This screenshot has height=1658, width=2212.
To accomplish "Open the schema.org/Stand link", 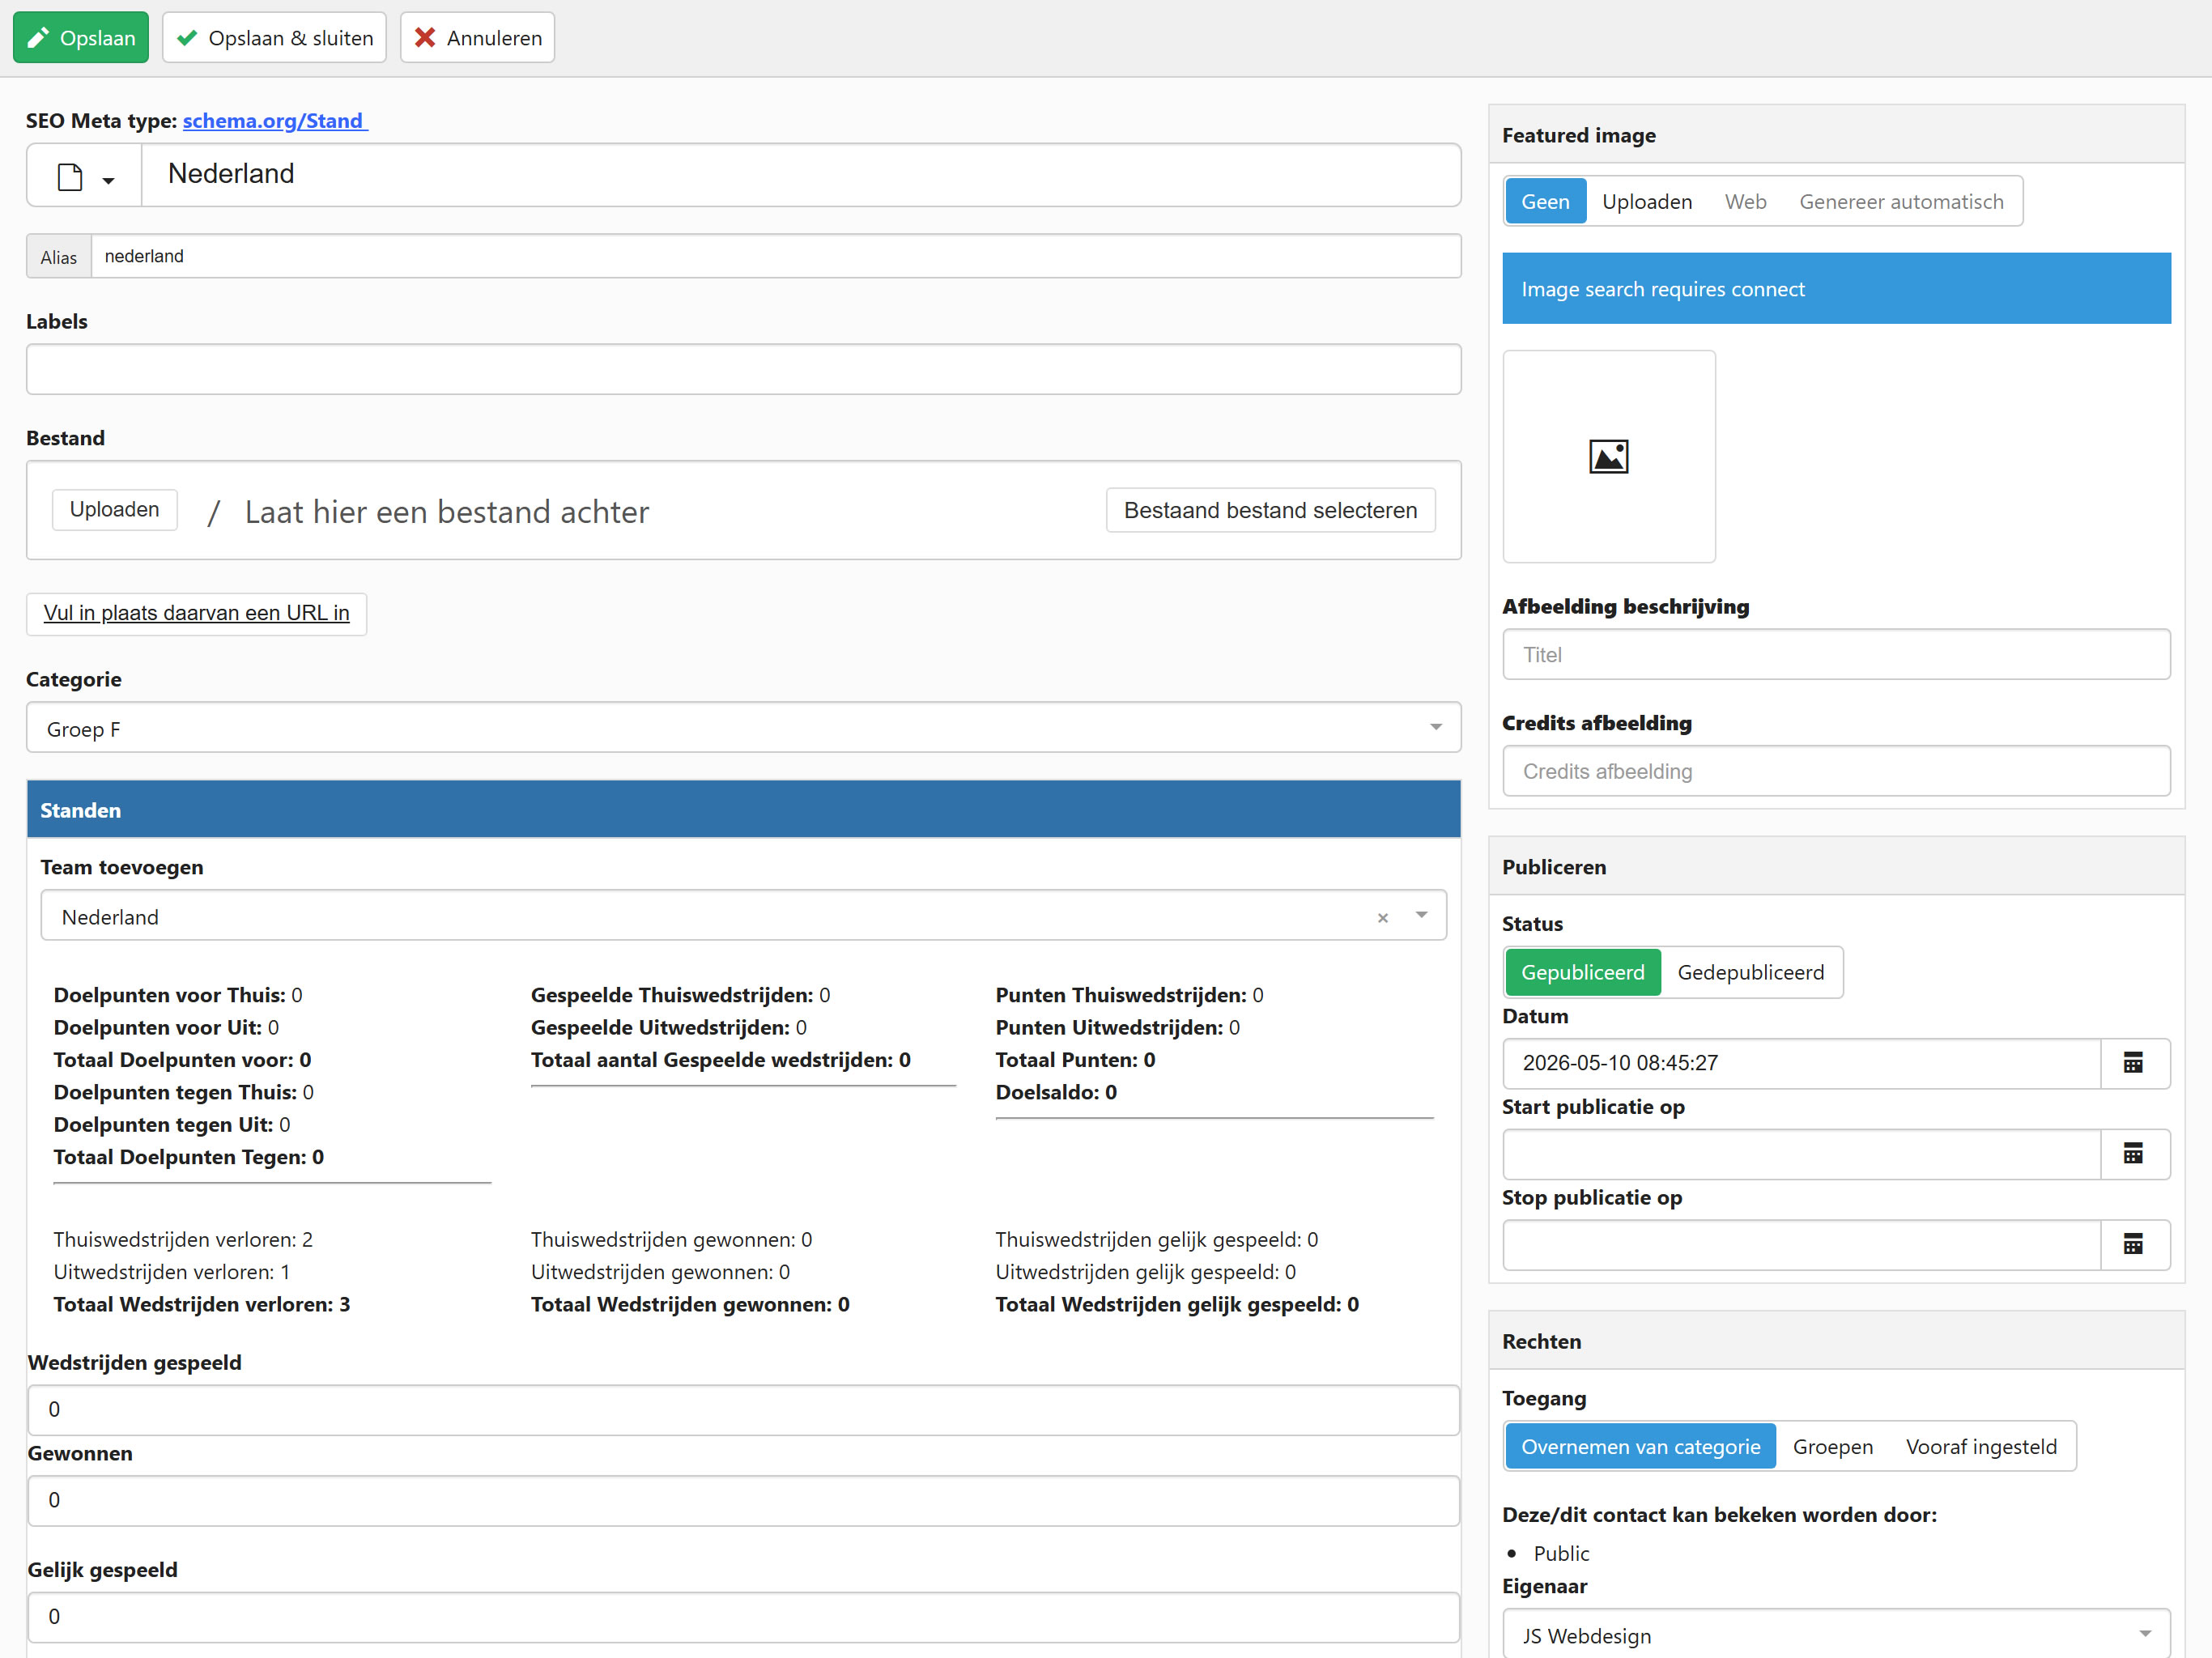I will [275, 121].
